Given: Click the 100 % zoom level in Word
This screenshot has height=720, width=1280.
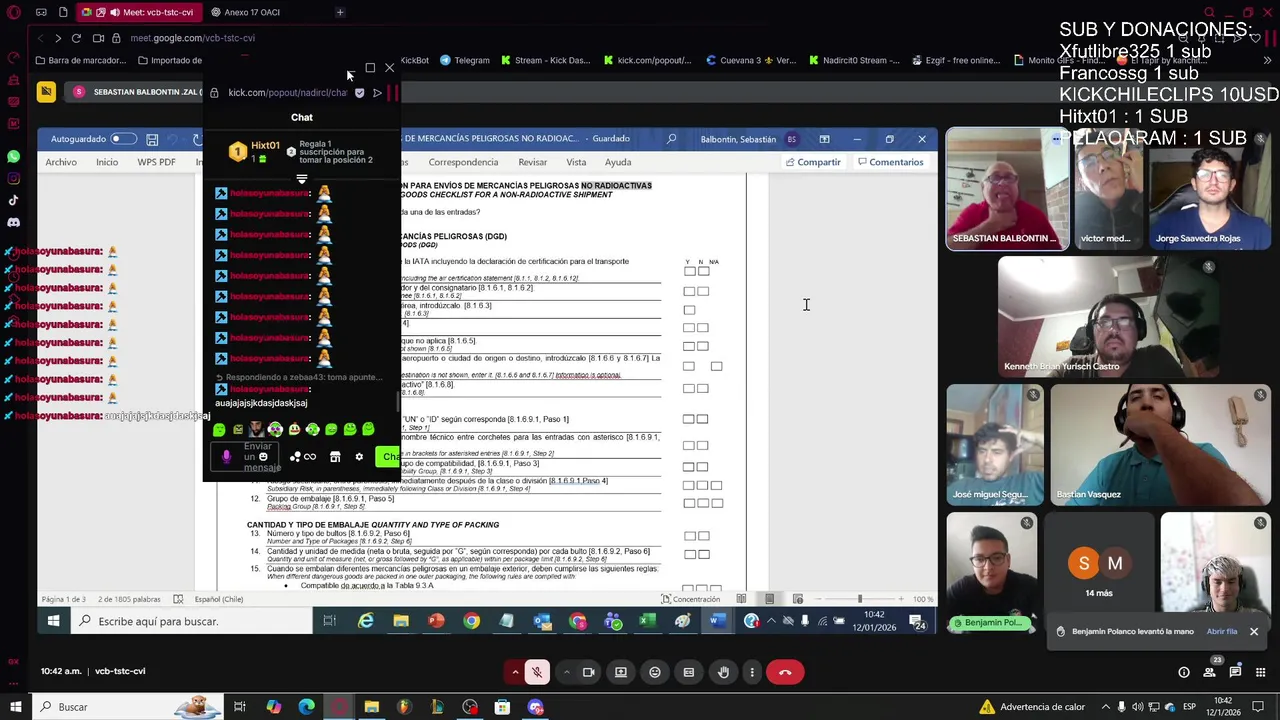Looking at the screenshot, I should click(x=923, y=599).
